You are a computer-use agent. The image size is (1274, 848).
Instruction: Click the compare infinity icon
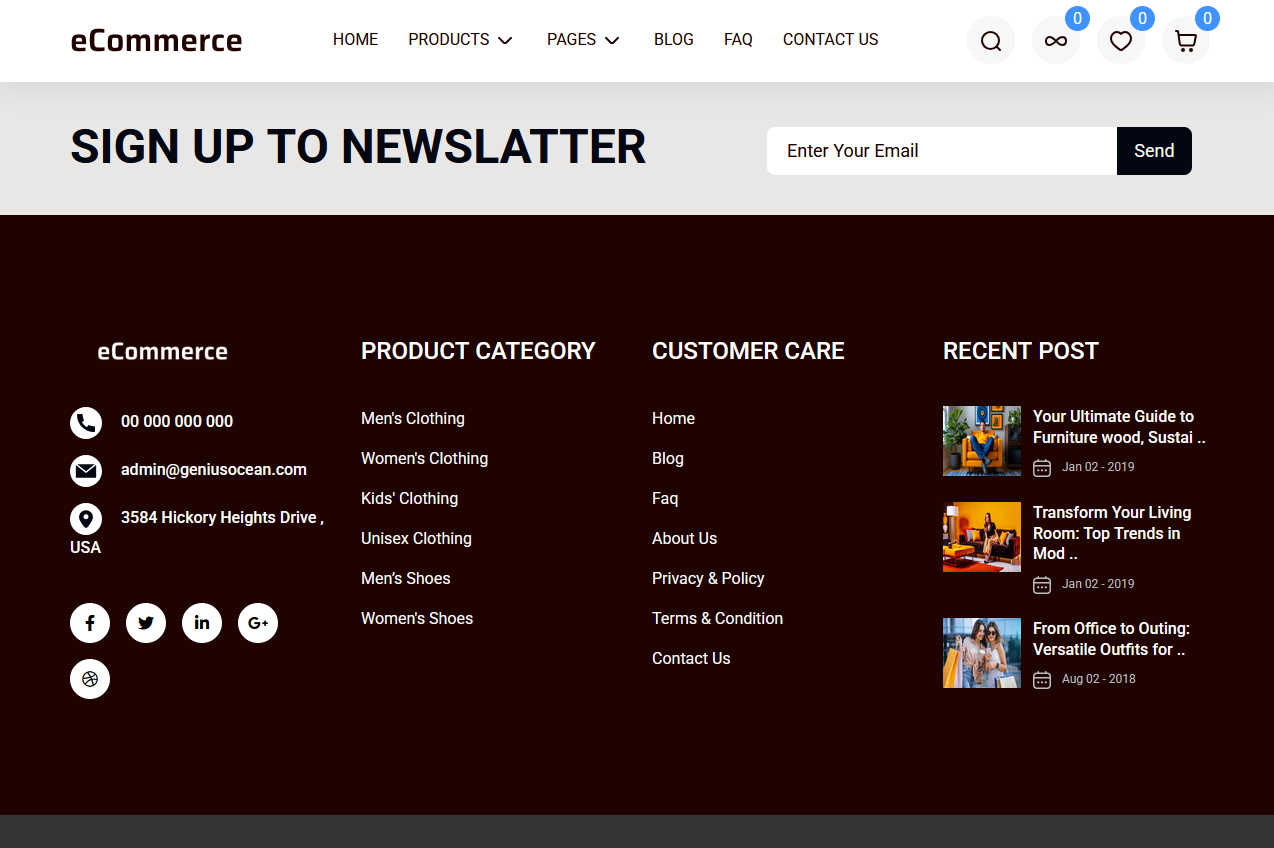point(1055,41)
